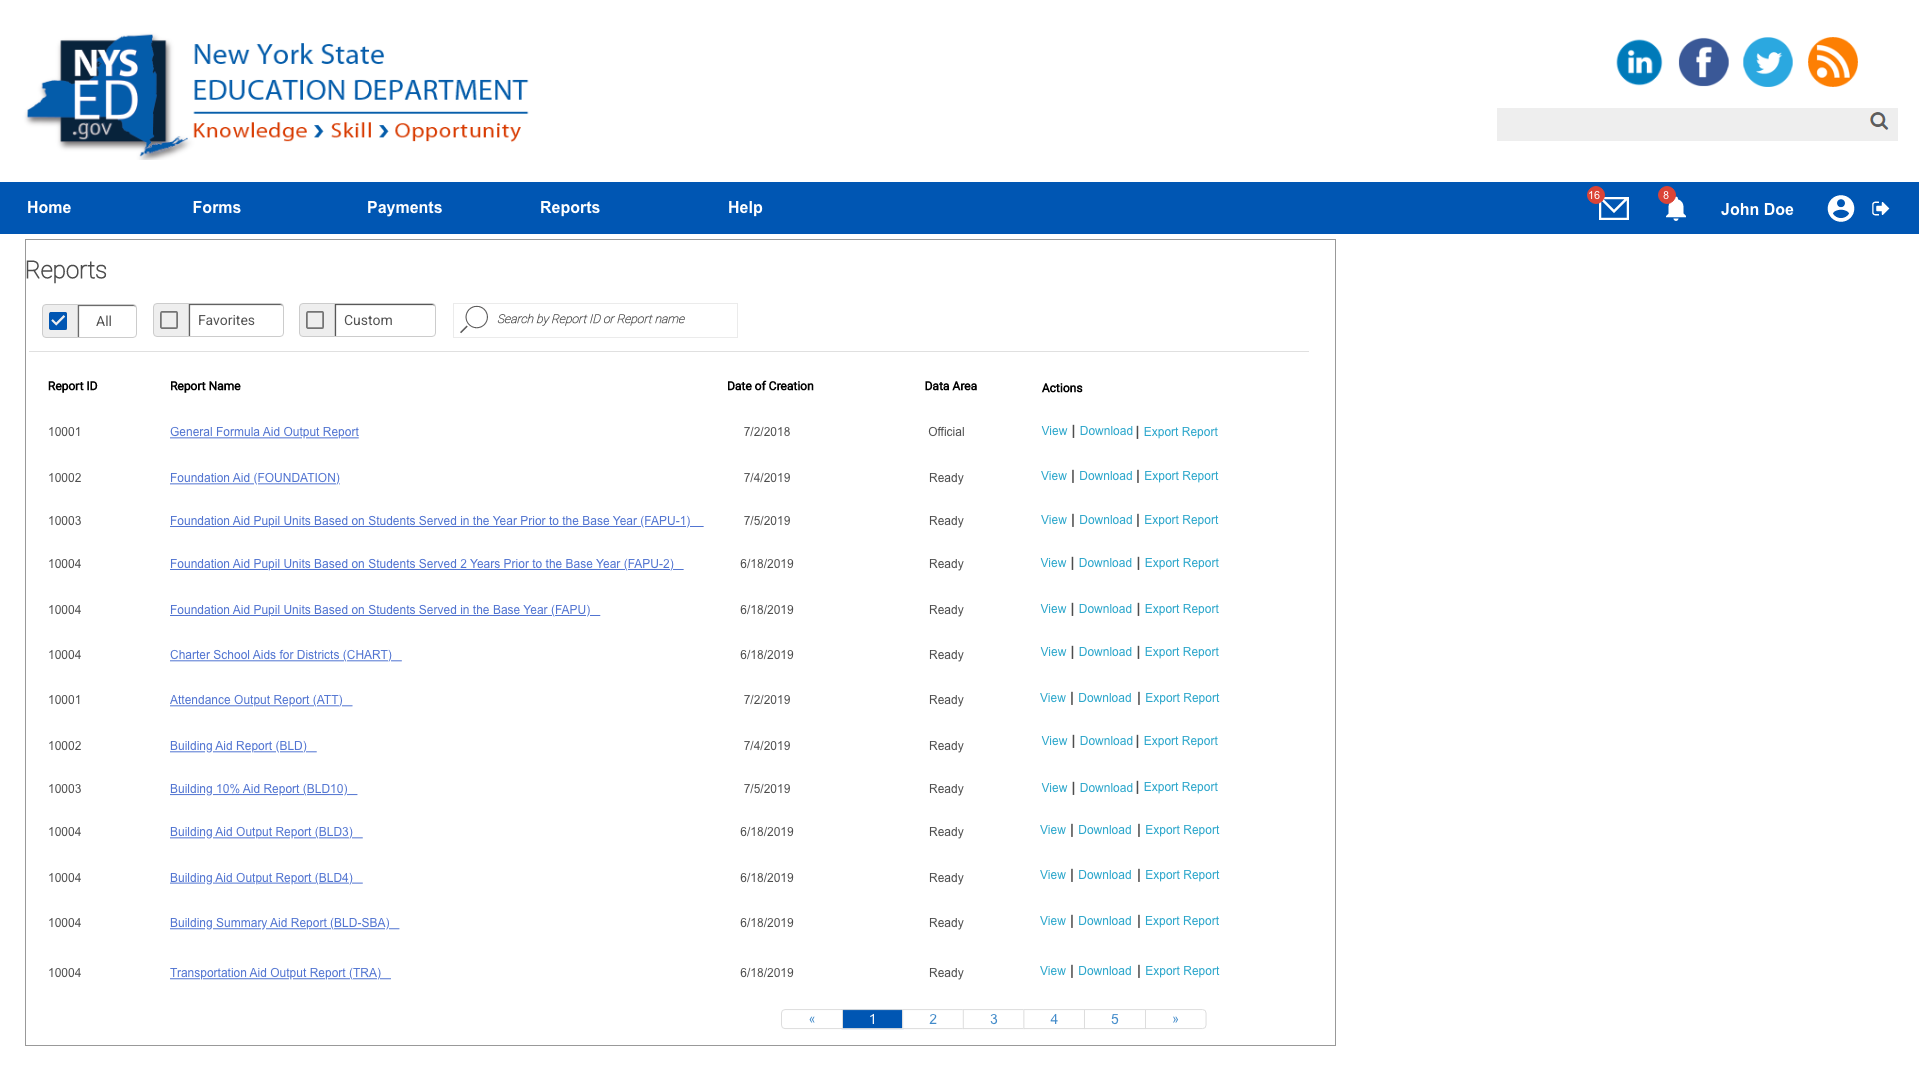
Task: Enable the Custom filter checkbox
Action: (315, 320)
